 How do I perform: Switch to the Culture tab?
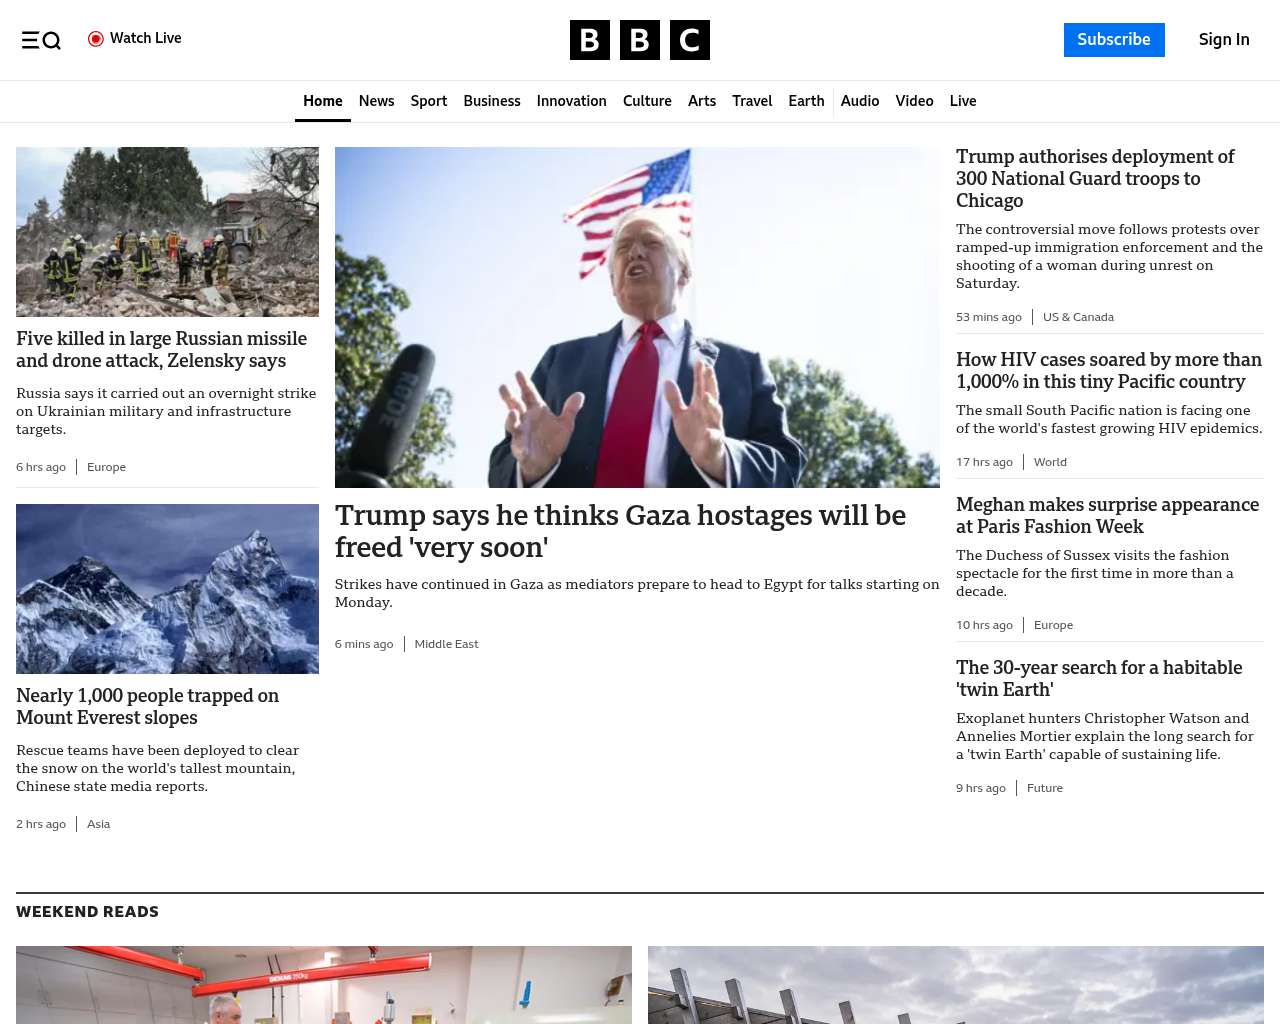[x=647, y=101]
